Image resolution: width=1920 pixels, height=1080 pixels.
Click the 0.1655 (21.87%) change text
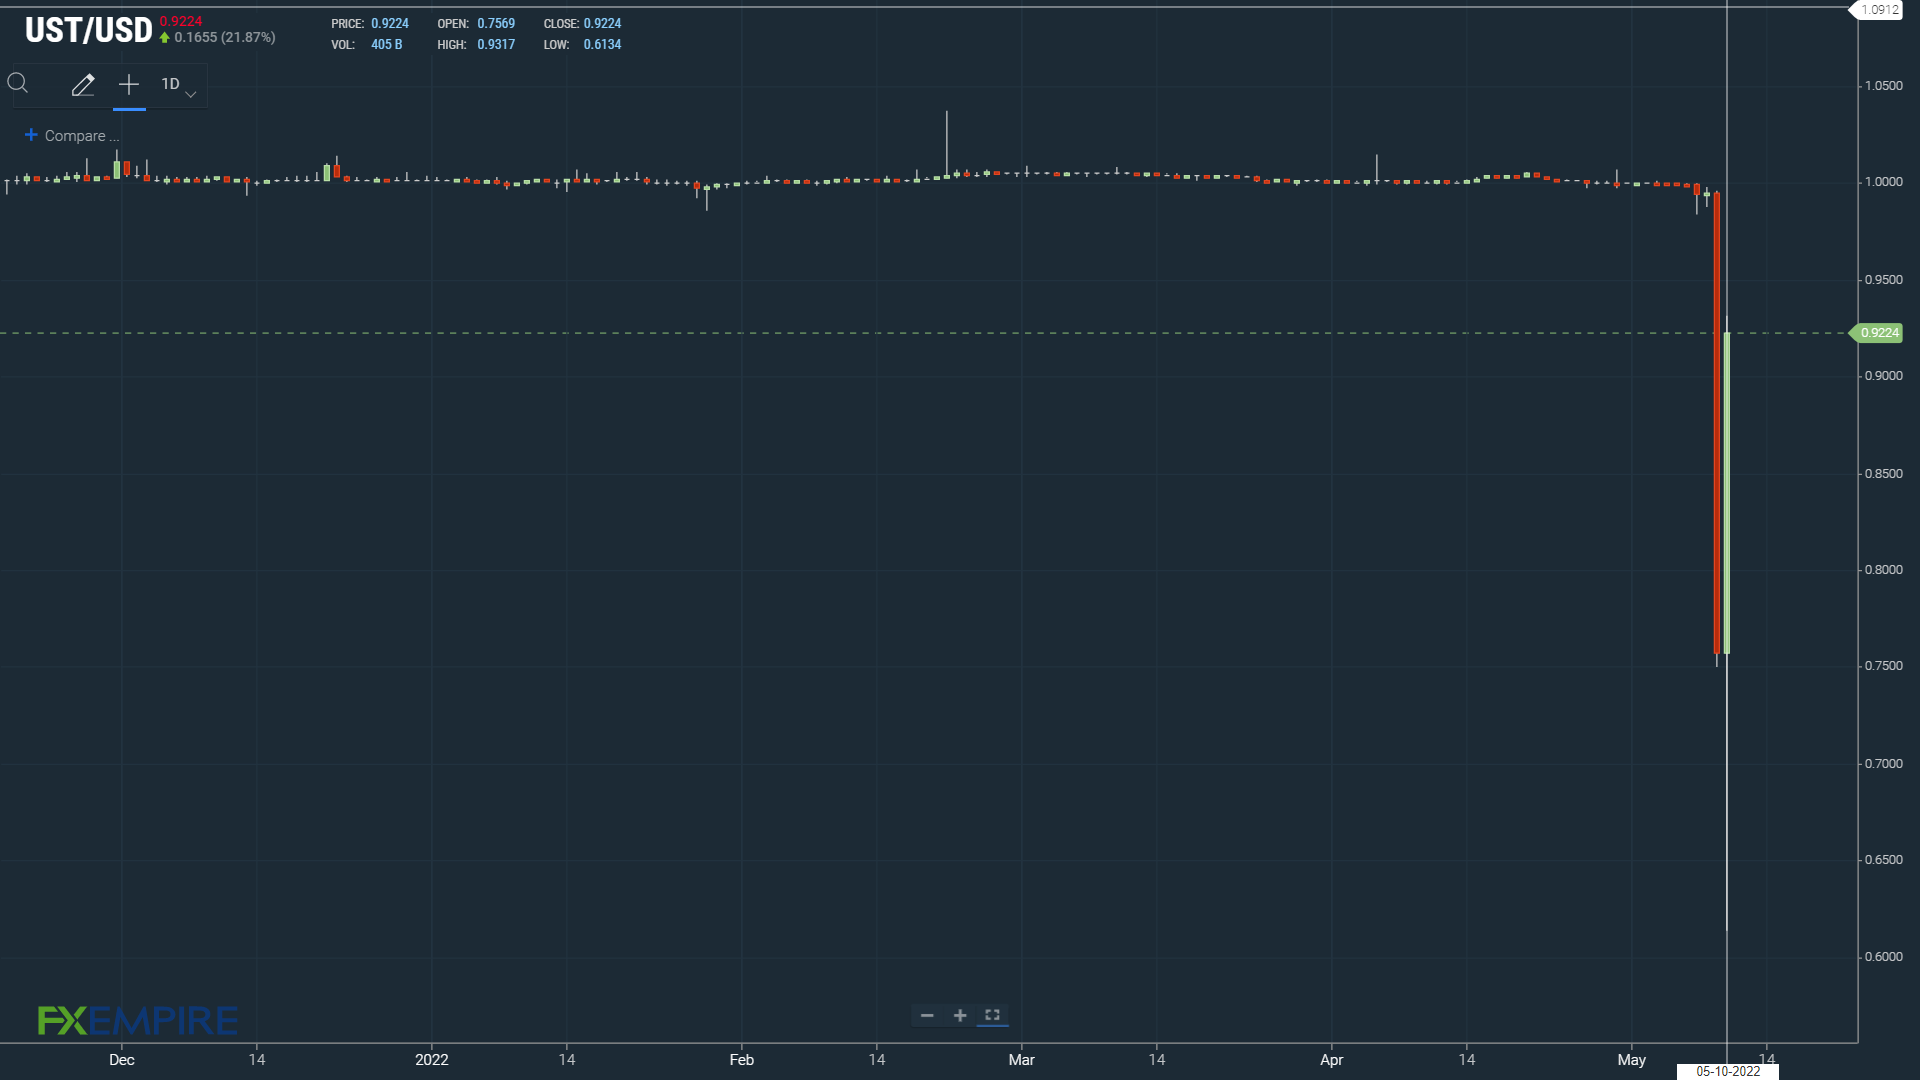[x=225, y=37]
